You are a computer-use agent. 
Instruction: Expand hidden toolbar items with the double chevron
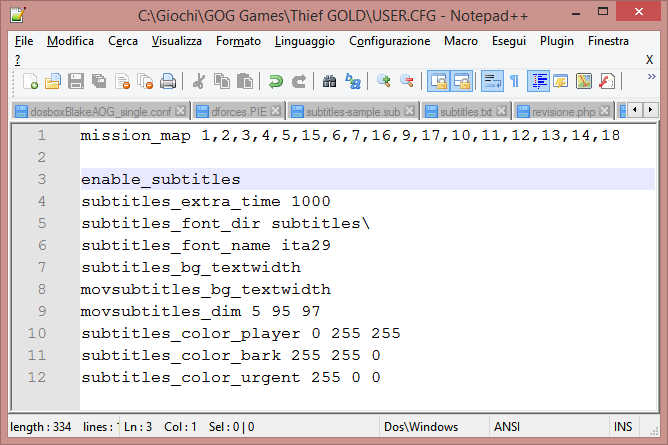pos(651,77)
